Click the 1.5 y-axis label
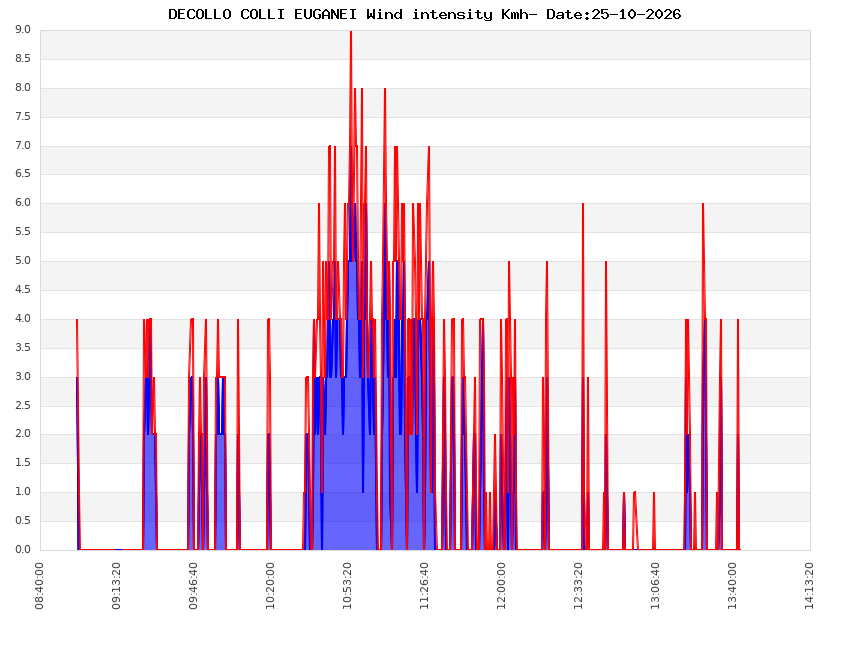This screenshot has width=850, height=650. pyautogui.click(x=23, y=463)
